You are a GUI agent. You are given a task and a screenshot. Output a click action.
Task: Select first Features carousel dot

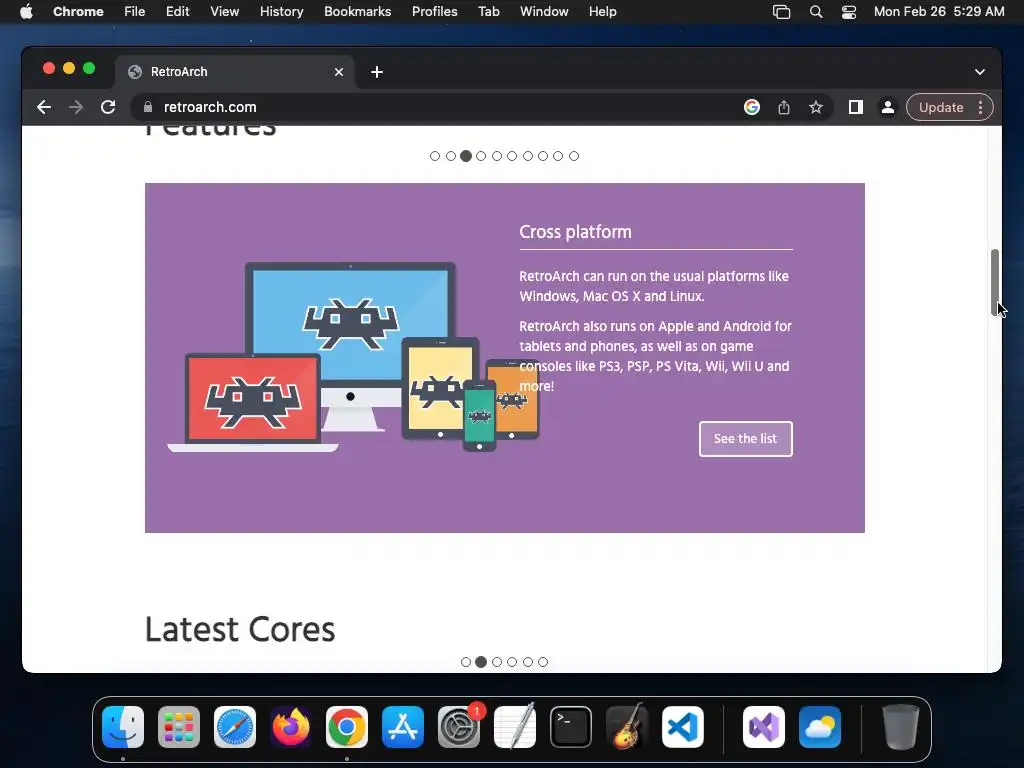(435, 156)
